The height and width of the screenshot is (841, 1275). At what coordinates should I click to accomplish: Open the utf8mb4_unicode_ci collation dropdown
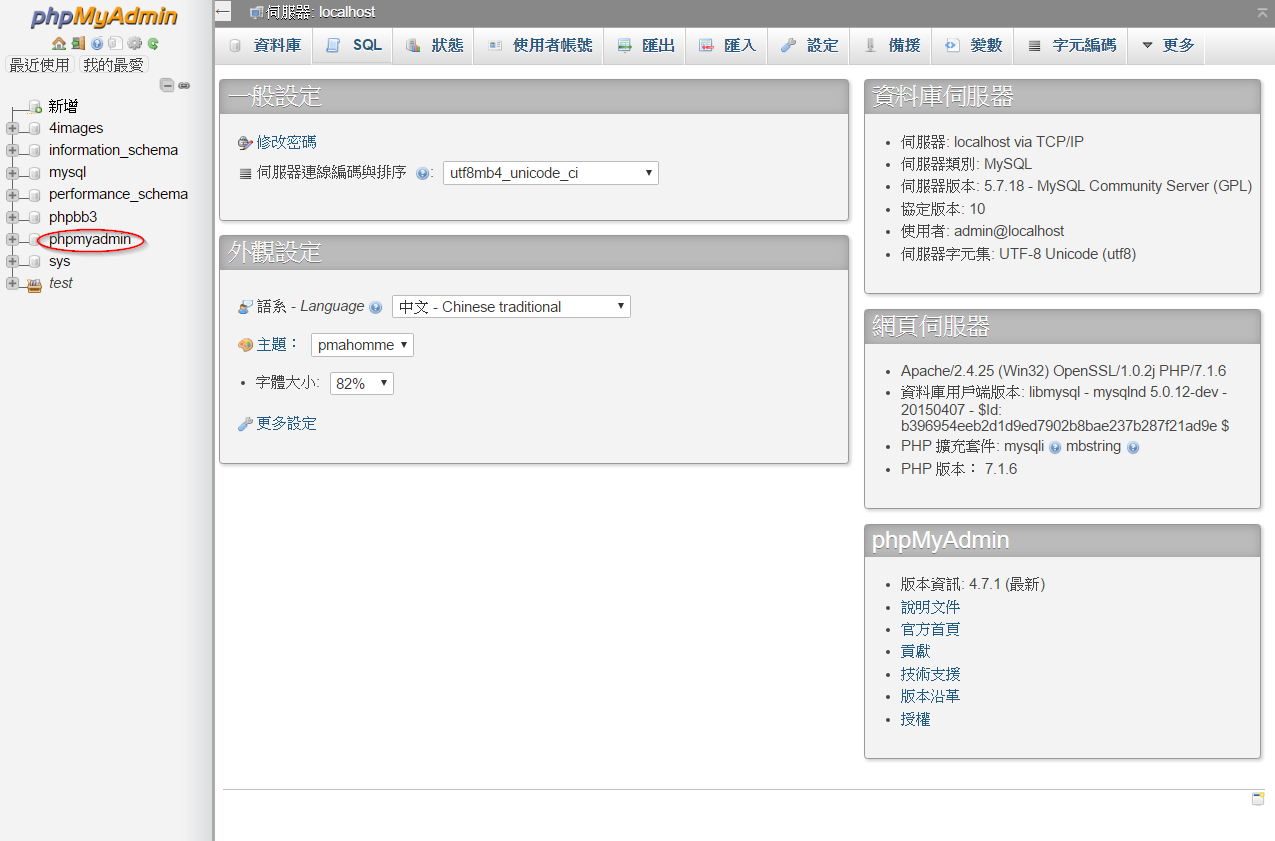click(550, 173)
